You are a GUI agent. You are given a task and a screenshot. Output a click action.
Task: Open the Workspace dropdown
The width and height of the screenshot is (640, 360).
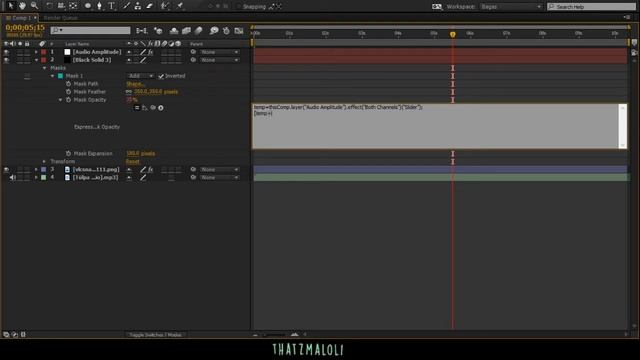(x=511, y=7)
